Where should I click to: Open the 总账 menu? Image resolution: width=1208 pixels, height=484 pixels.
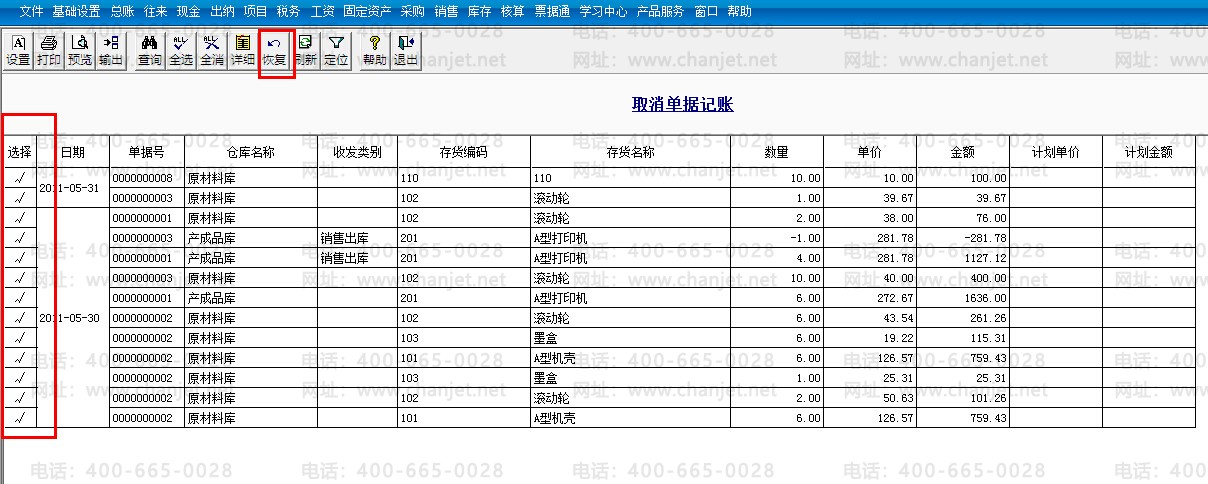pos(122,12)
